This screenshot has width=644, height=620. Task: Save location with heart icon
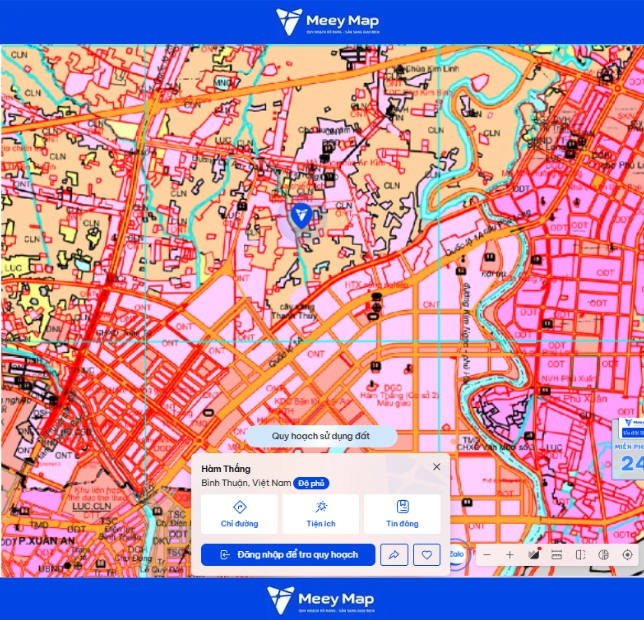point(427,555)
